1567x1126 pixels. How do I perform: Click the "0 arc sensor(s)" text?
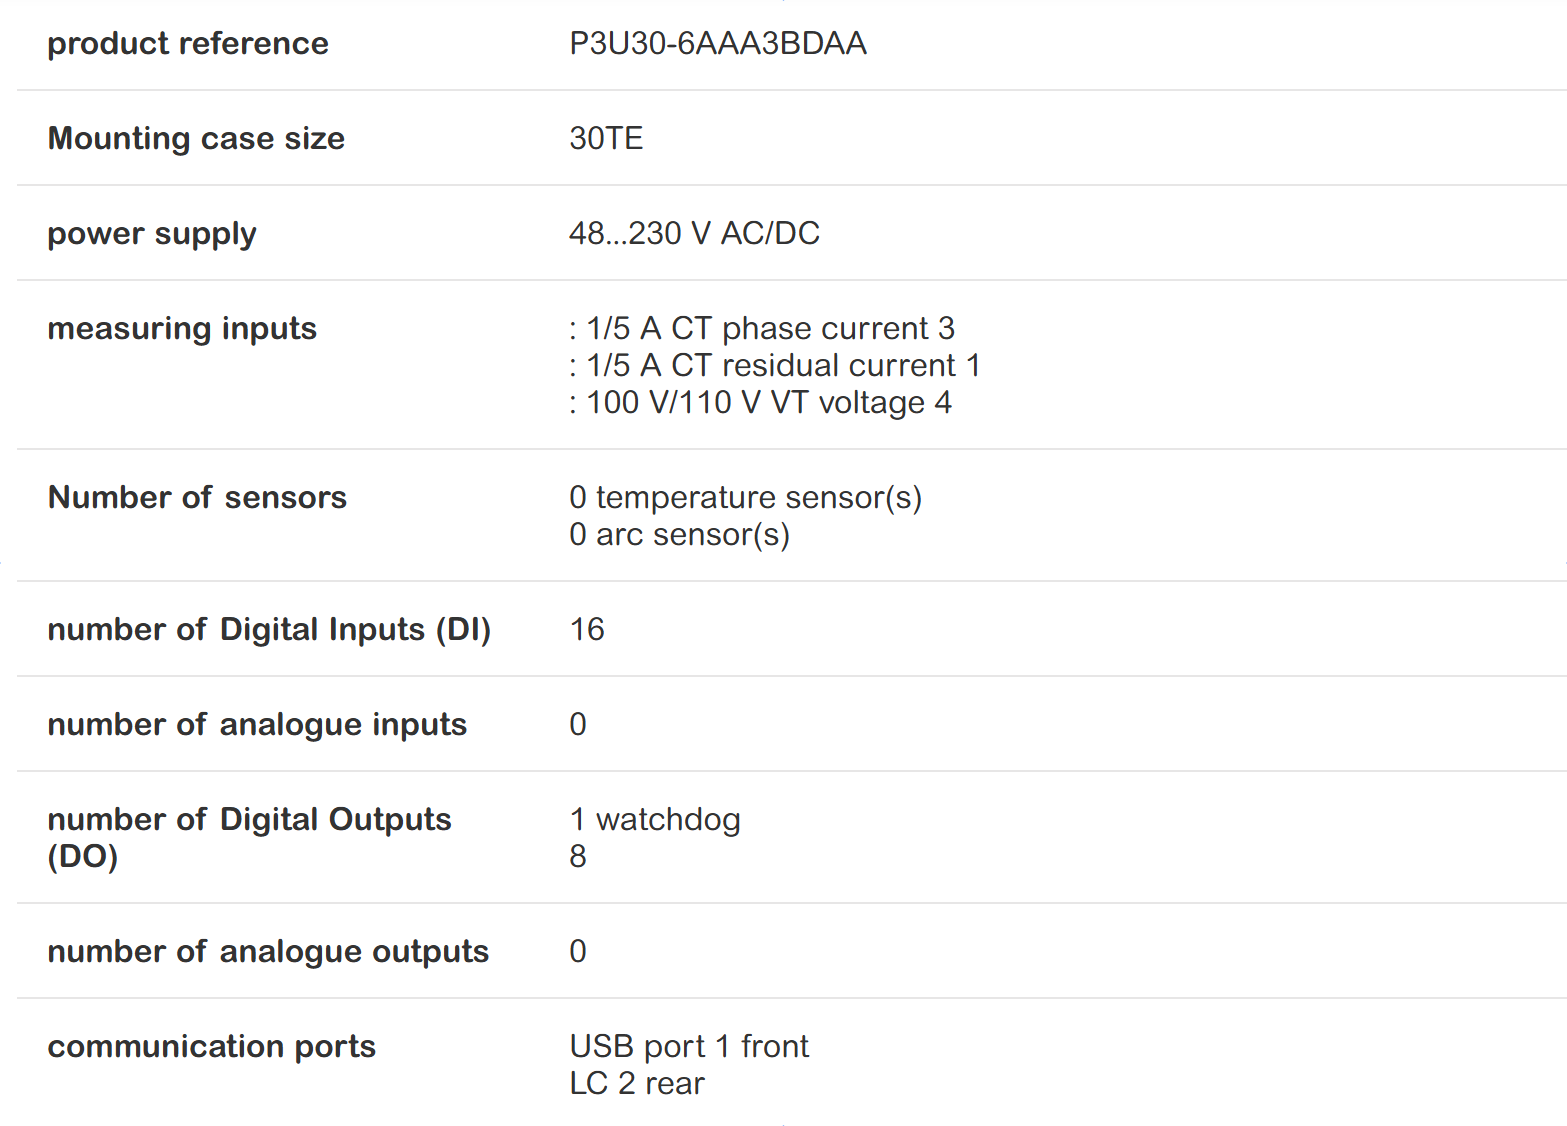679,534
